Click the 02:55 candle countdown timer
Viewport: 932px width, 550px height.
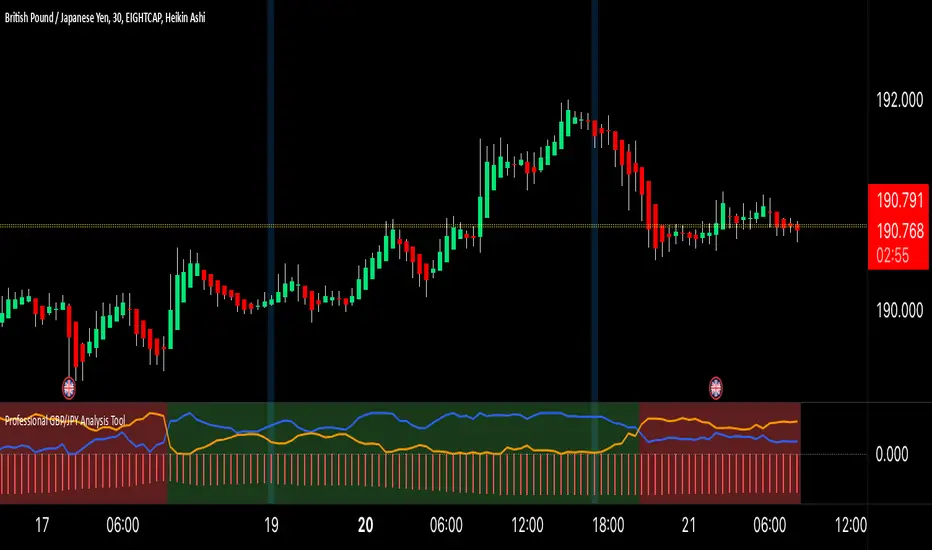pos(892,256)
